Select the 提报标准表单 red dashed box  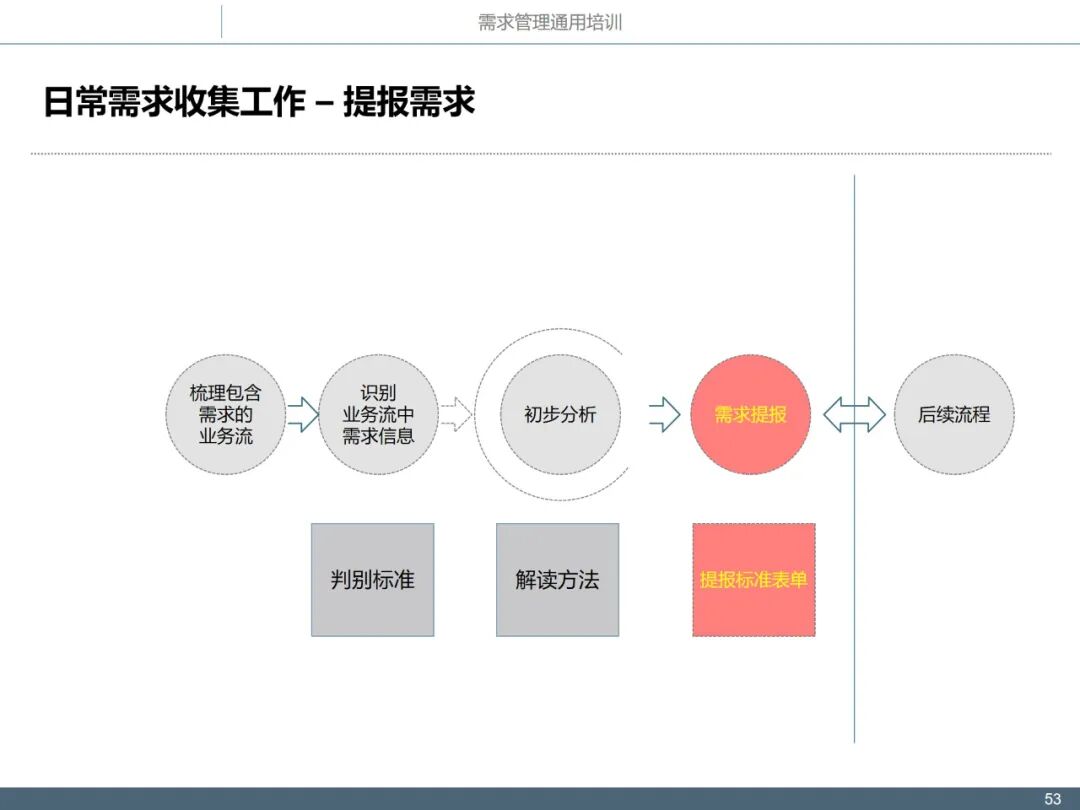pos(754,580)
